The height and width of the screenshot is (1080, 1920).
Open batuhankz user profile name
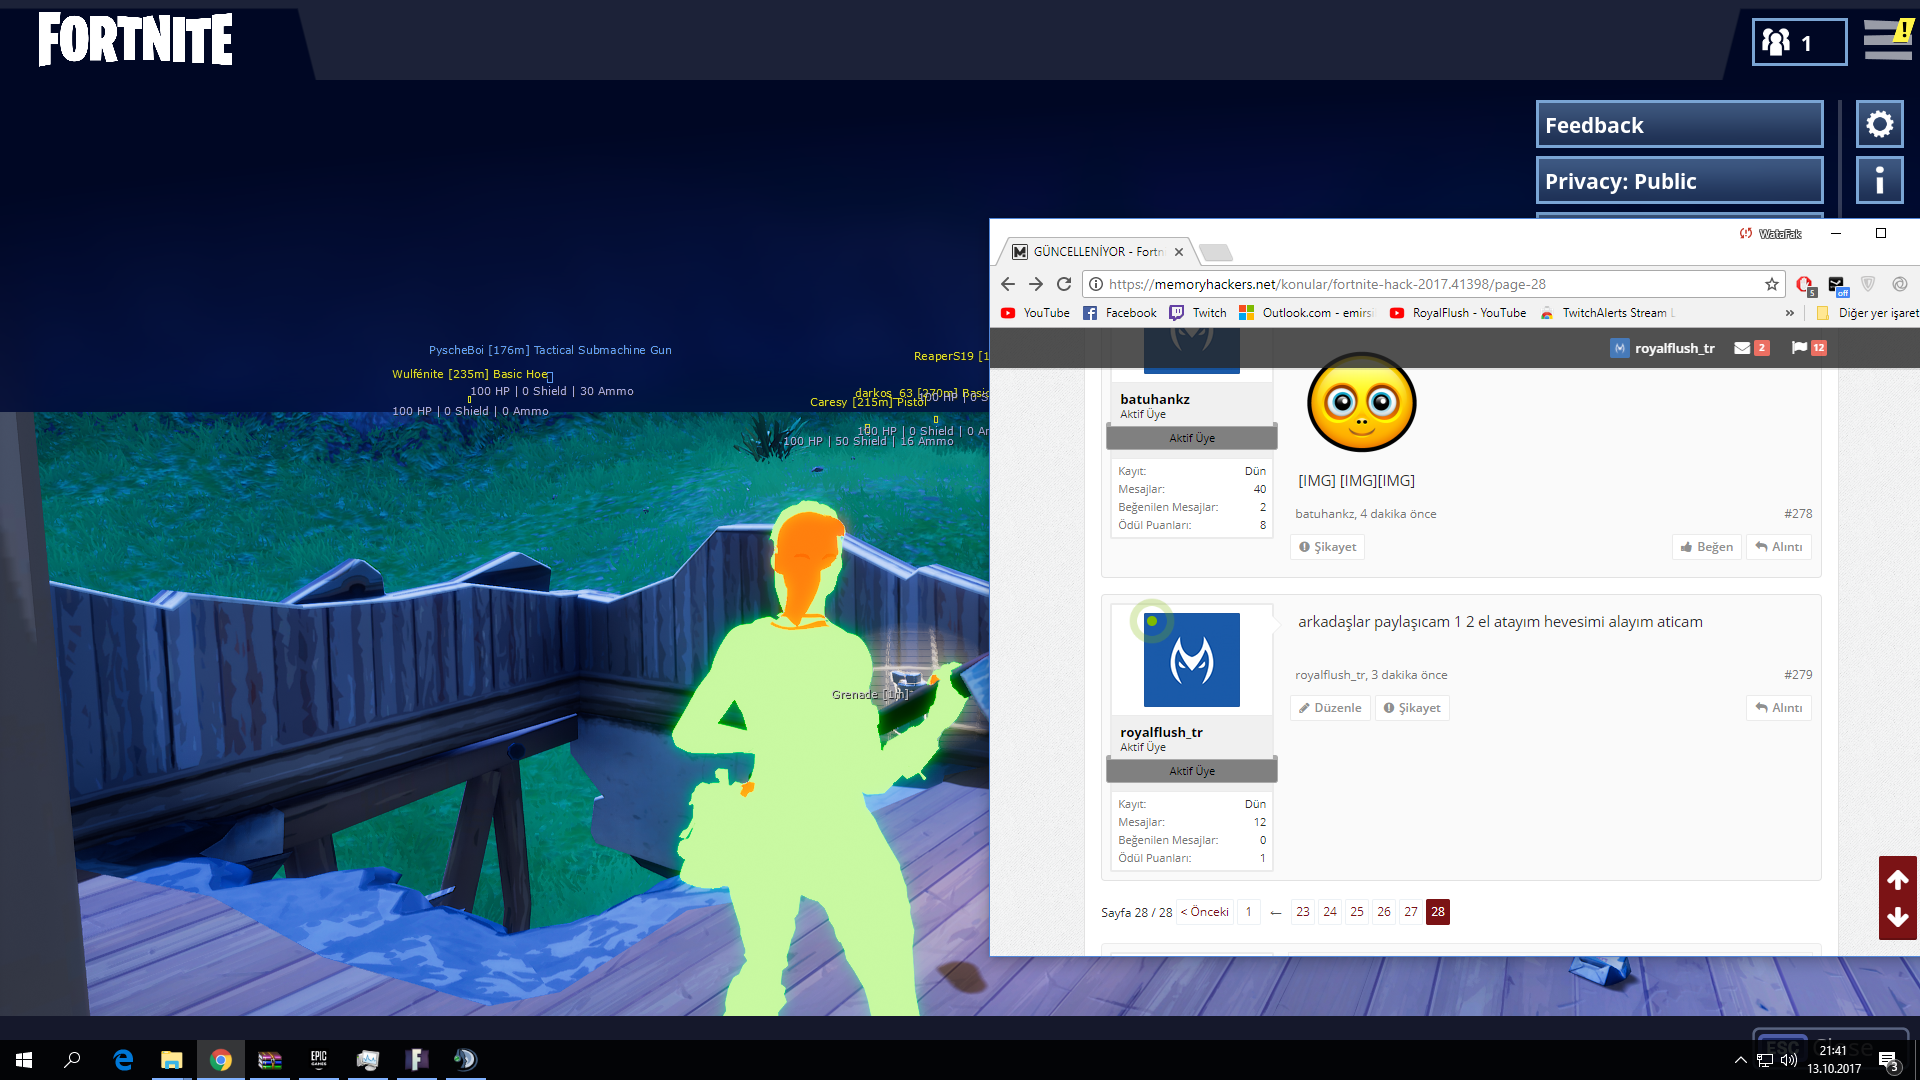1155,399
